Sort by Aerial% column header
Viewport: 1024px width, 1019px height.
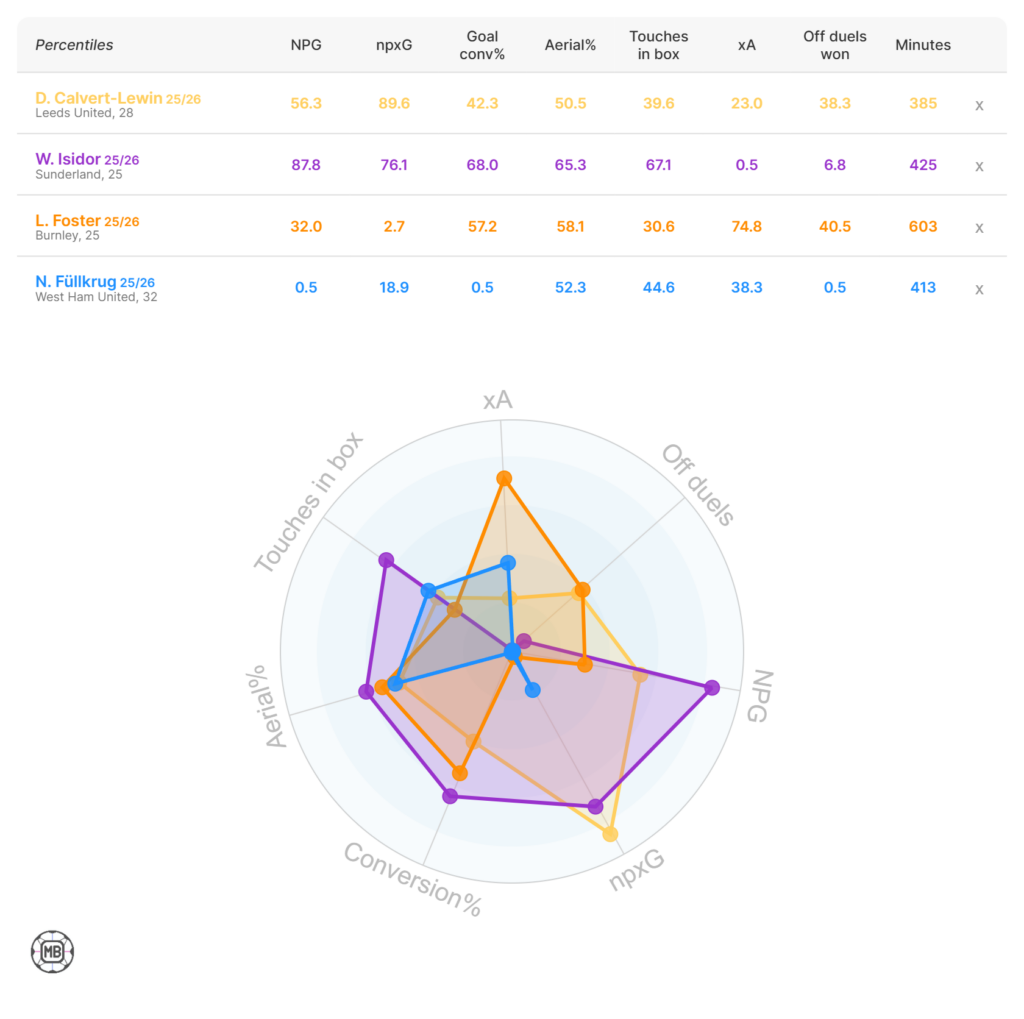coord(570,45)
